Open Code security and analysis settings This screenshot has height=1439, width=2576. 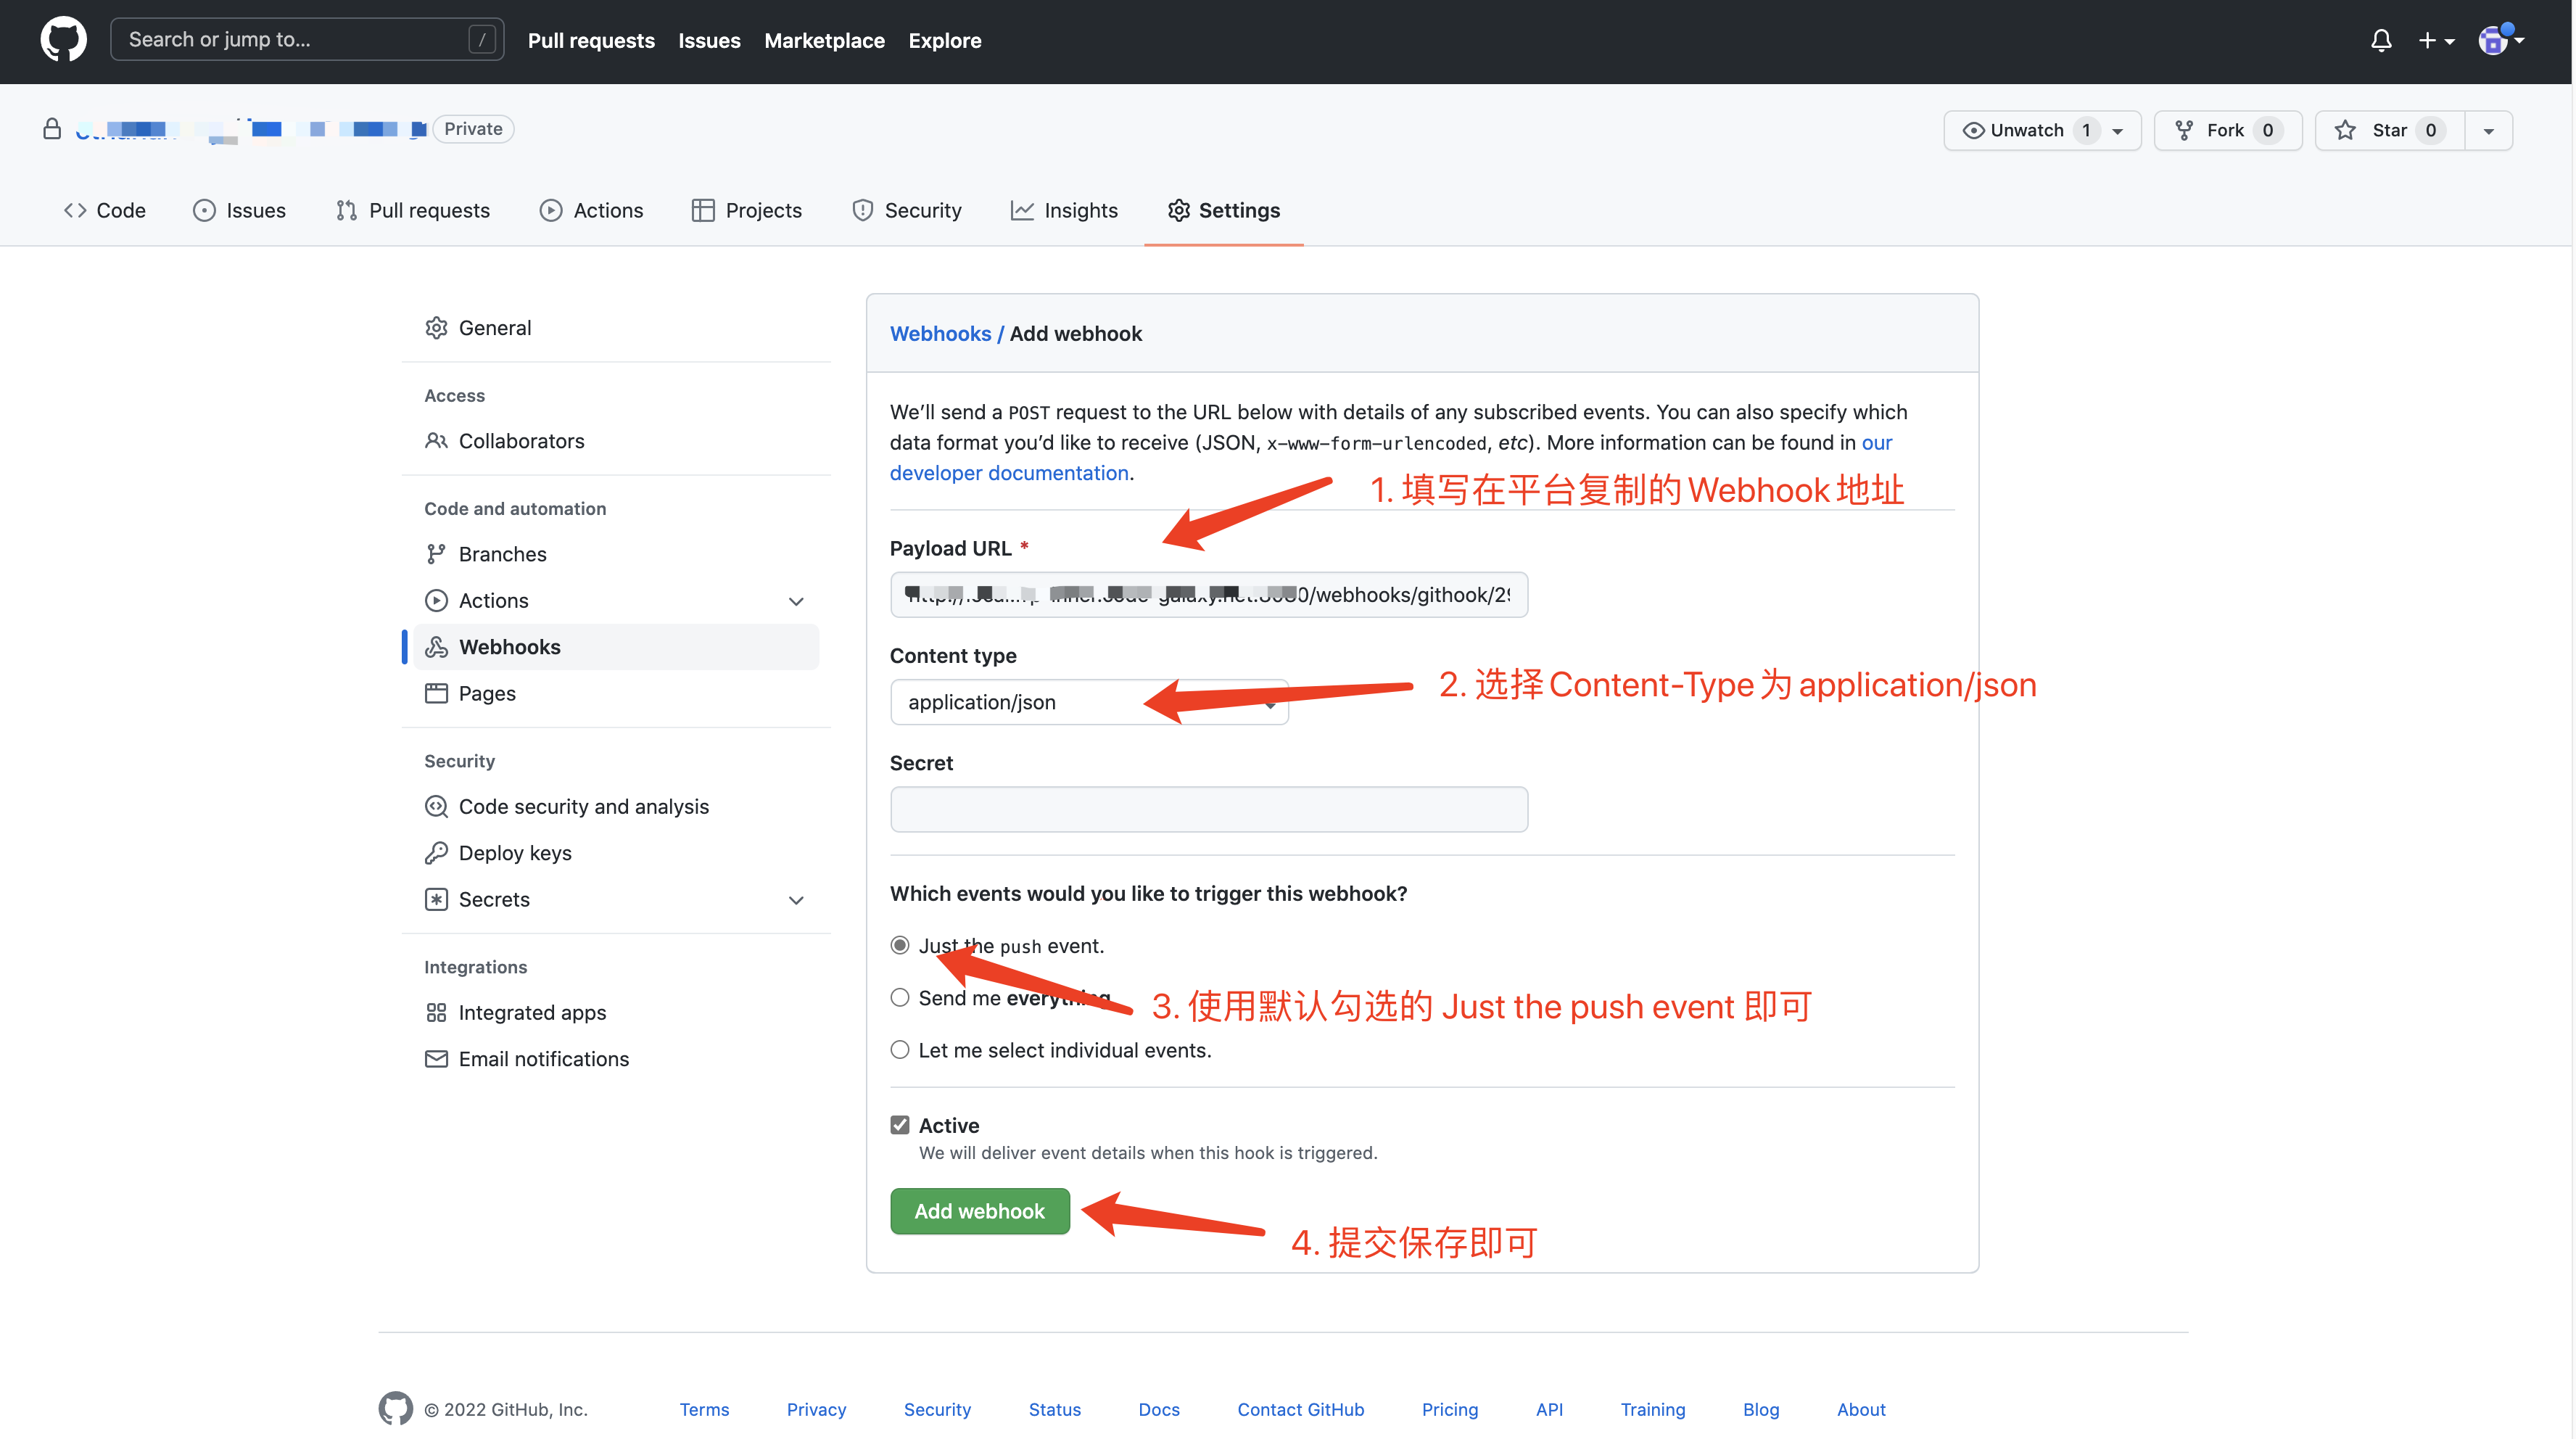(583, 805)
